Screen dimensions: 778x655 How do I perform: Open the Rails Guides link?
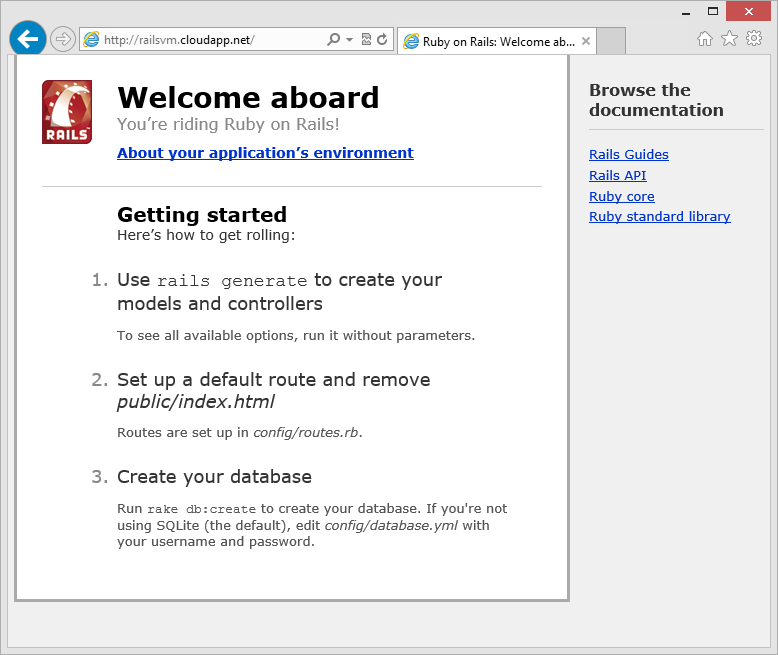point(629,154)
